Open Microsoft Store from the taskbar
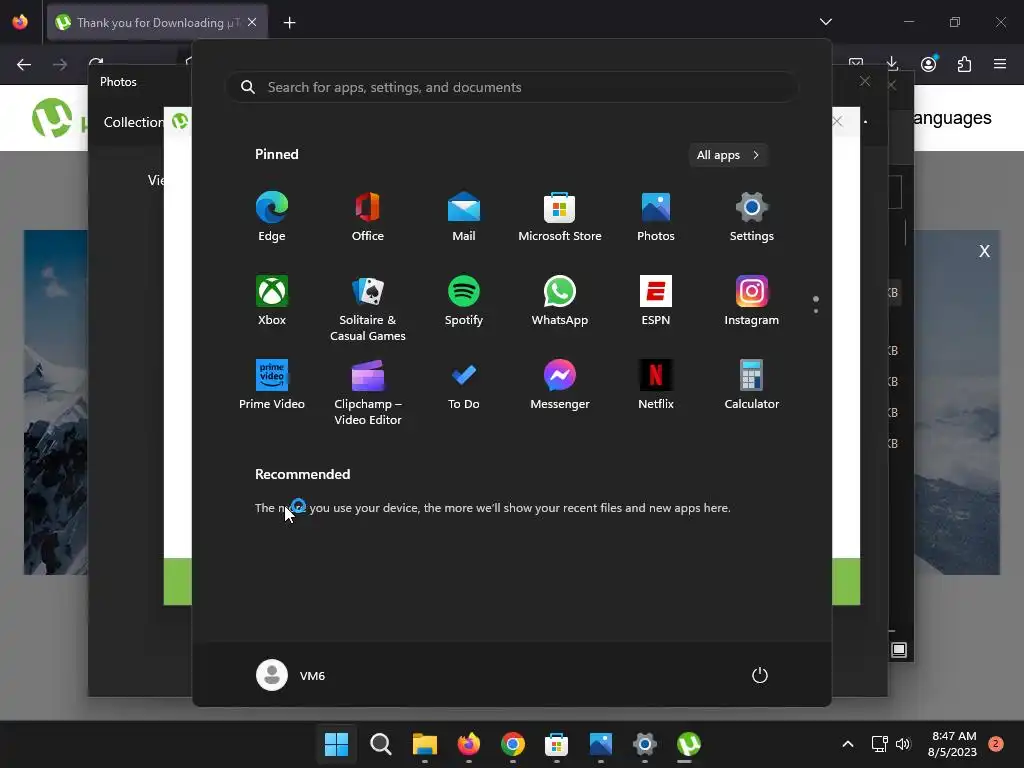Image resolution: width=1024 pixels, height=768 pixels. [556, 744]
